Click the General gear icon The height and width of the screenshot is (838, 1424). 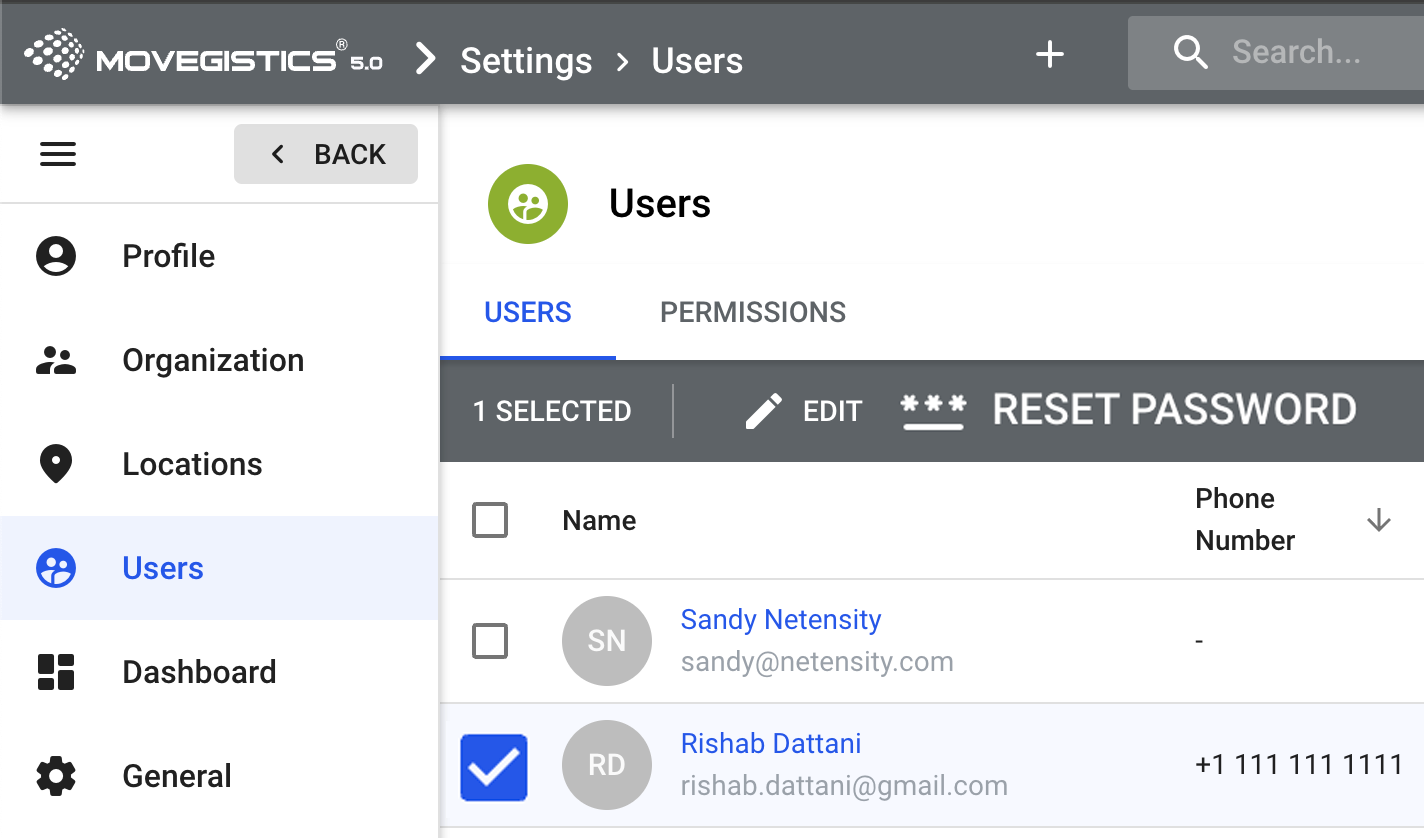pyautogui.click(x=56, y=776)
